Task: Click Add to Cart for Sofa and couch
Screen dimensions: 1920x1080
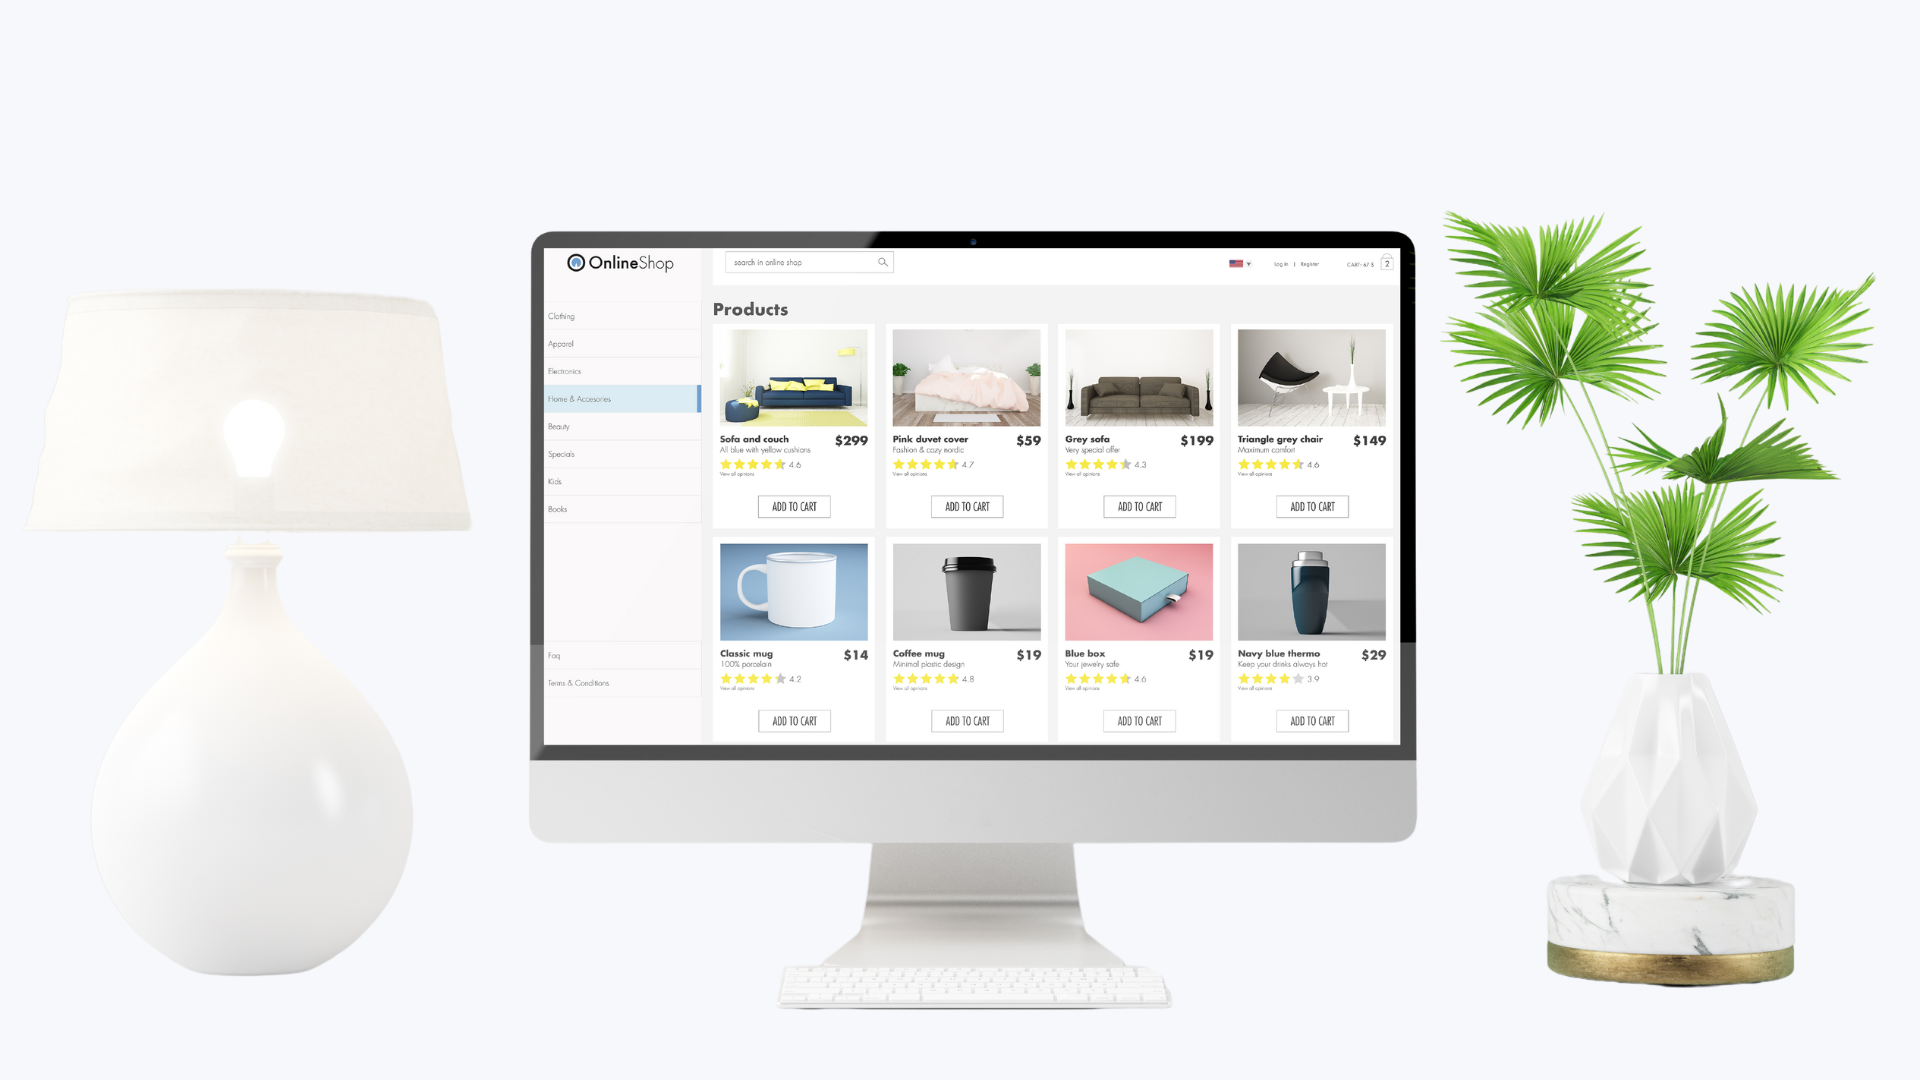Action: click(794, 506)
